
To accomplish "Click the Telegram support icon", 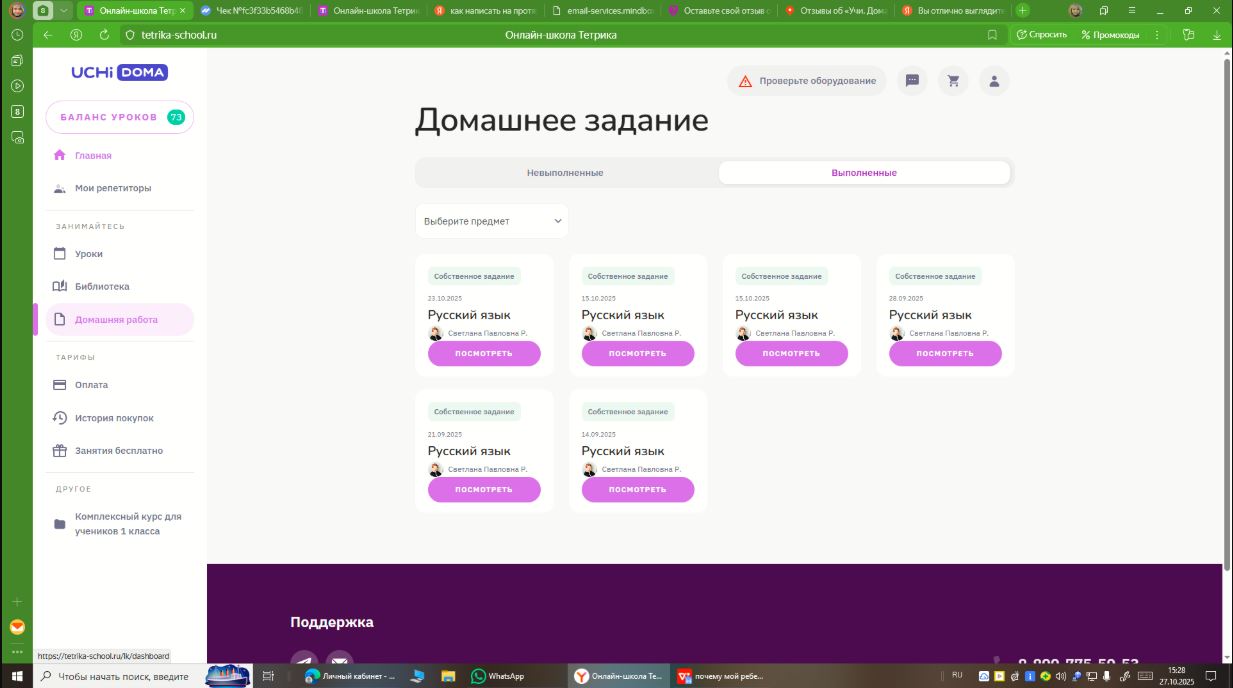I will click(x=304, y=662).
